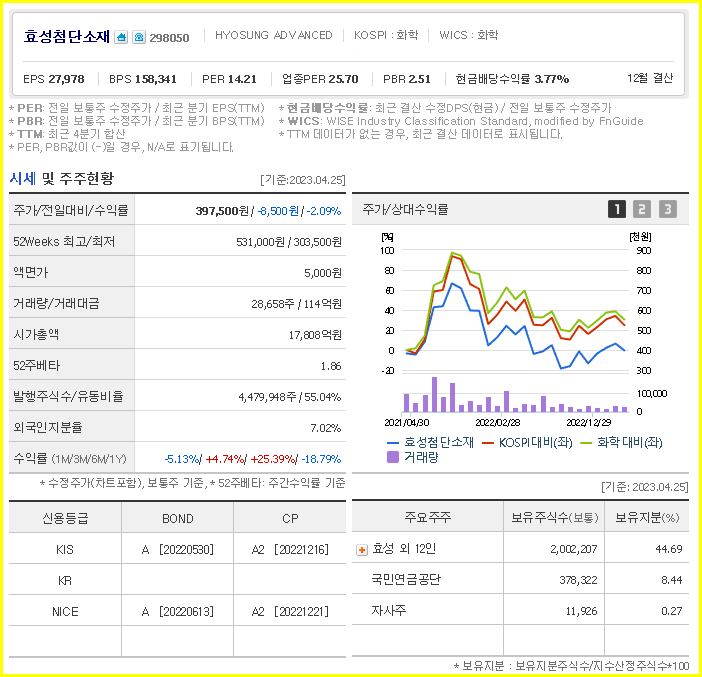Screen dimensions: 702x677
Task: Select the 액면가 value 5,000원
Action: [322, 273]
